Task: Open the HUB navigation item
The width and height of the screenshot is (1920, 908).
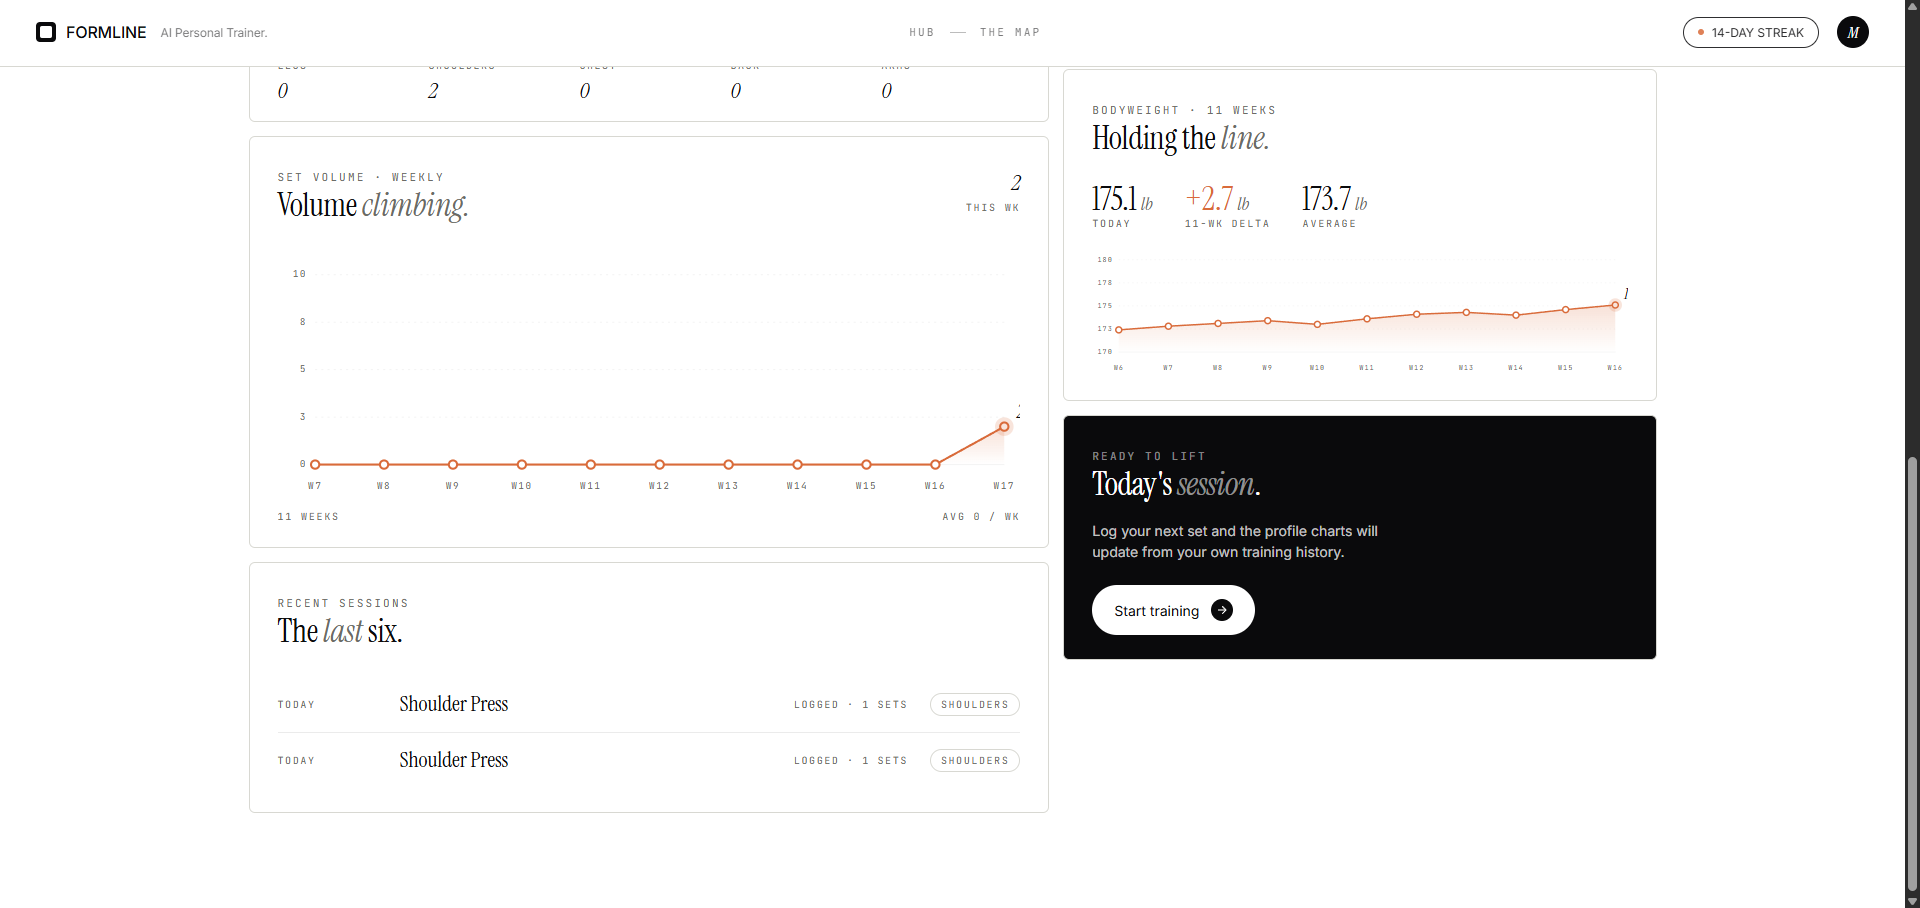Action: pos(922,33)
